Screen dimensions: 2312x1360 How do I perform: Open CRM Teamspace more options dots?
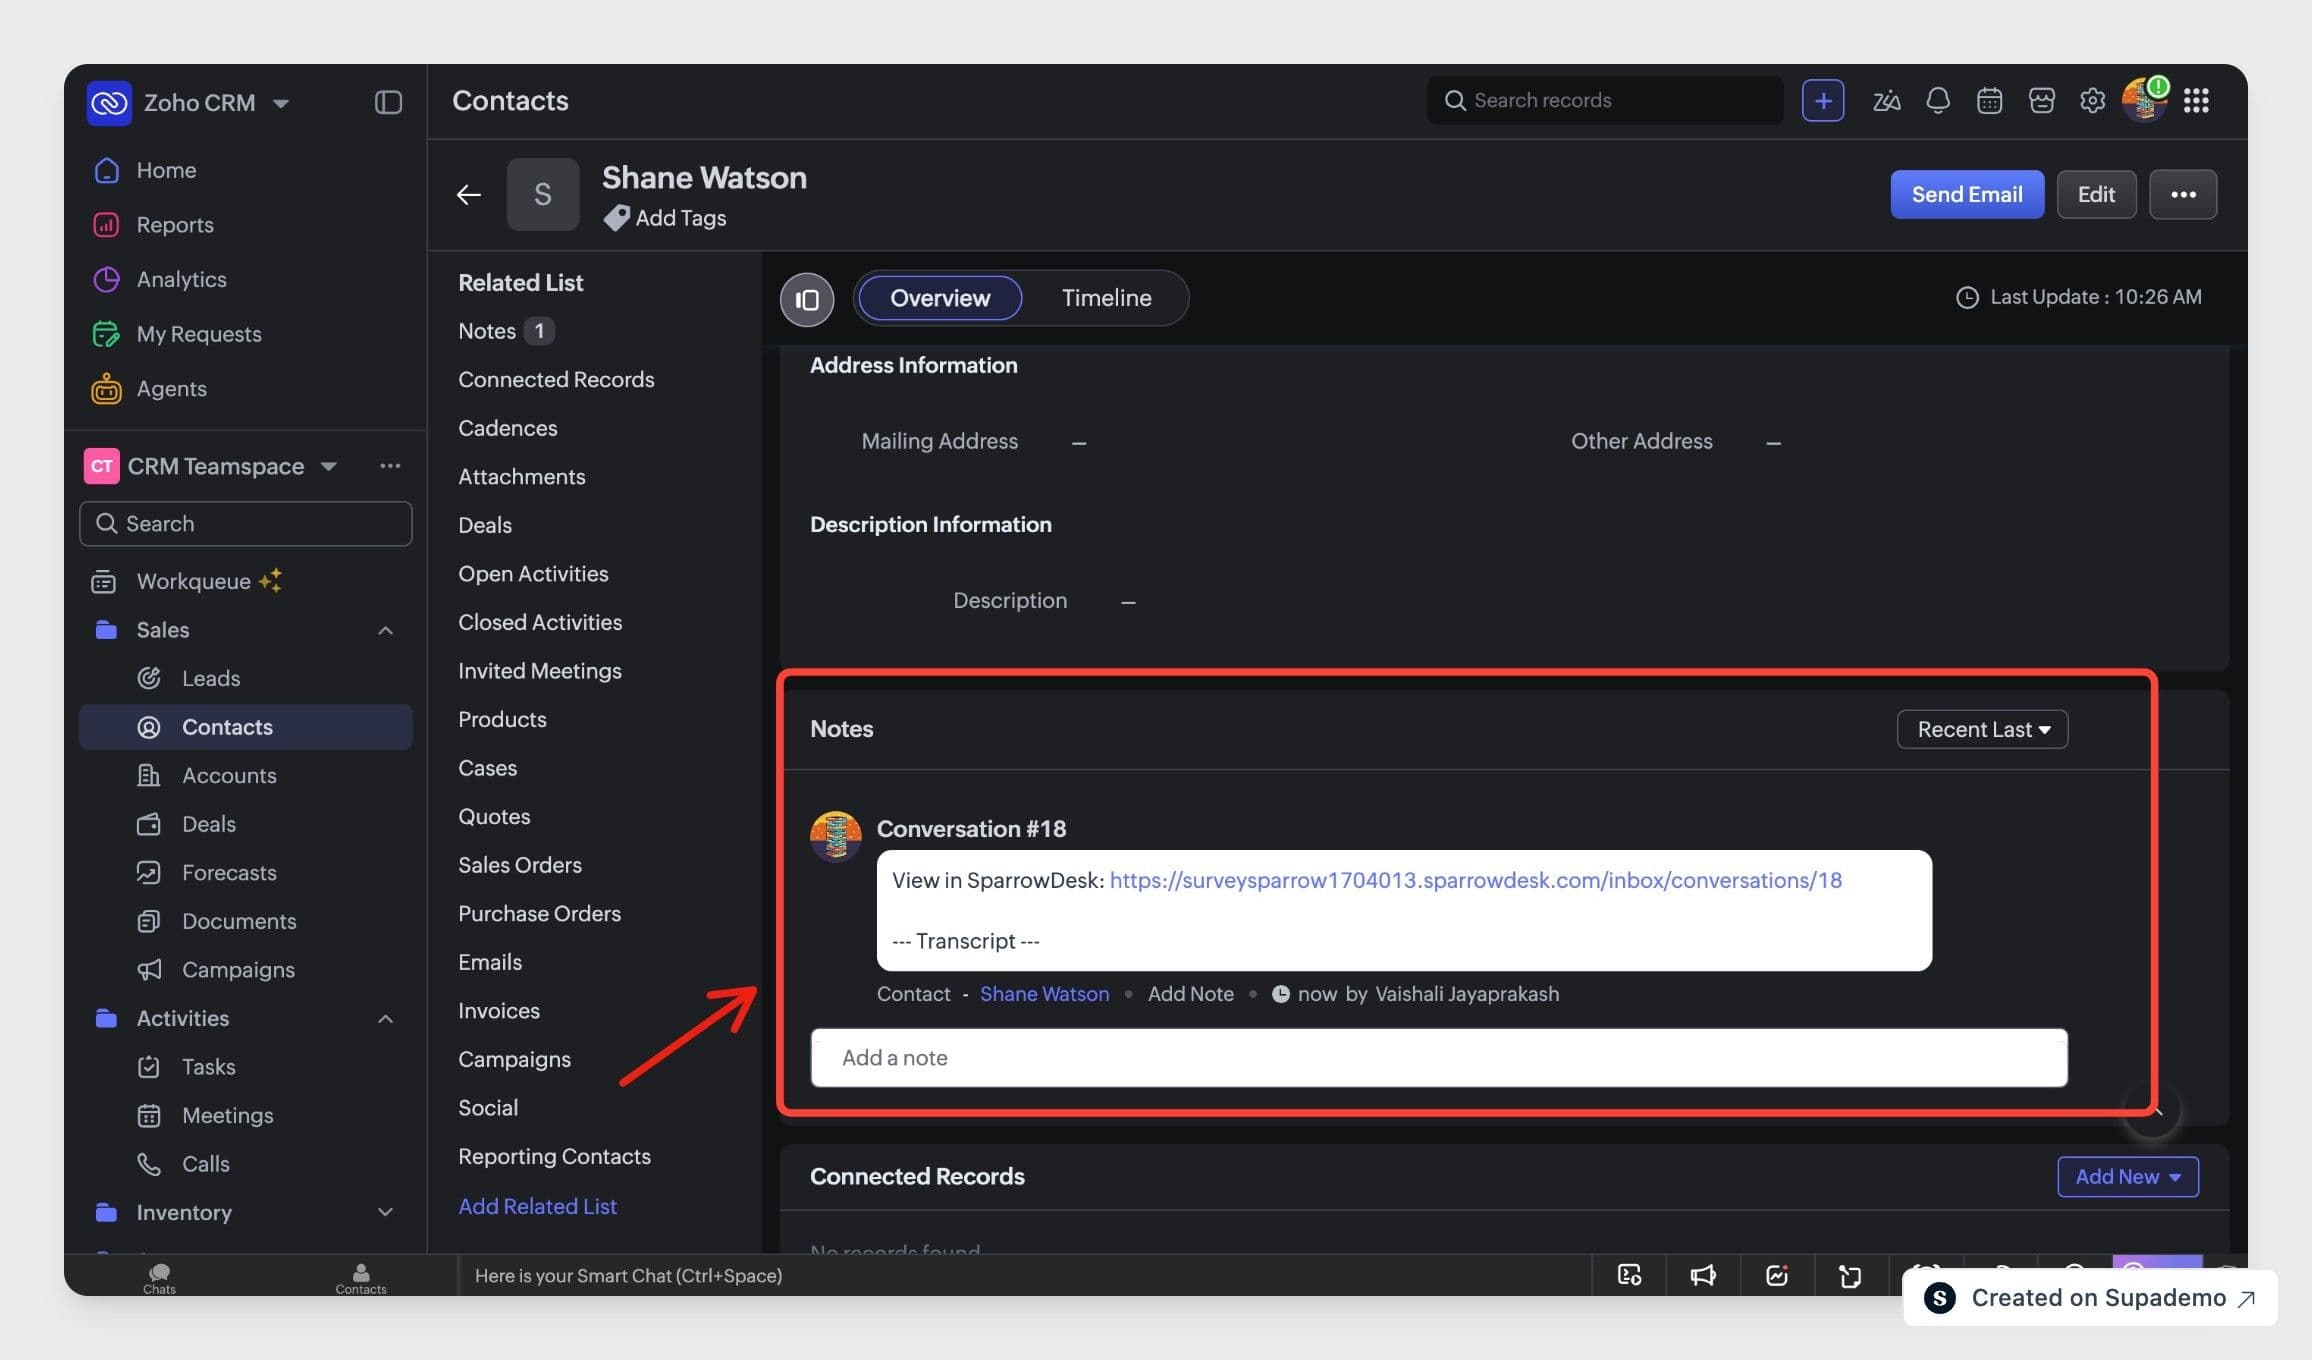coord(390,466)
